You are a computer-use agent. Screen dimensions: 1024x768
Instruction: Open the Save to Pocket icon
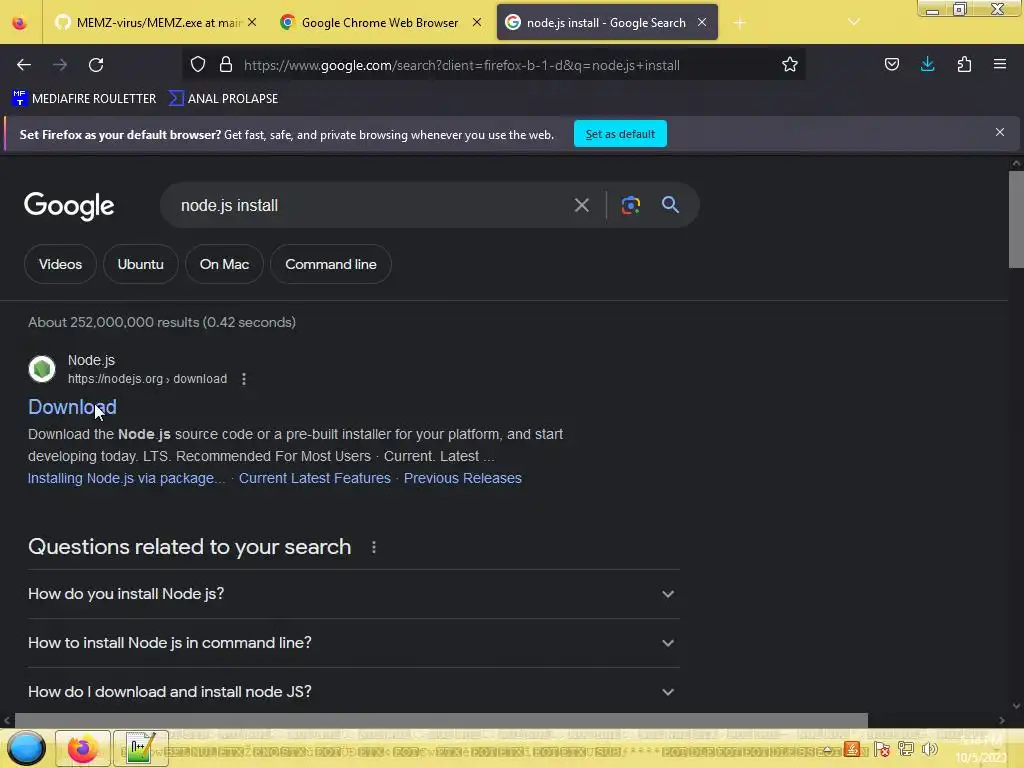[891, 65]
